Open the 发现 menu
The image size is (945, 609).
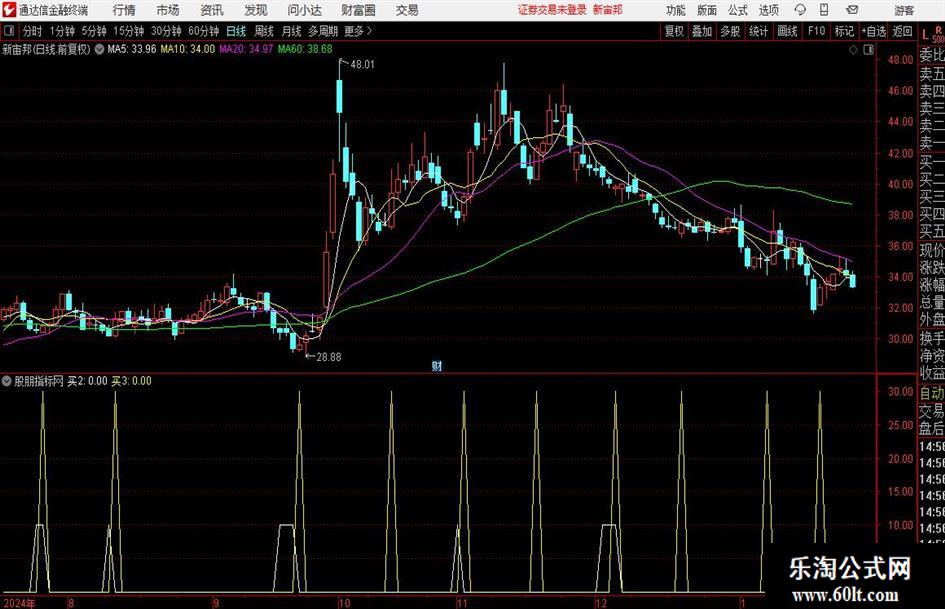(256, 10)
